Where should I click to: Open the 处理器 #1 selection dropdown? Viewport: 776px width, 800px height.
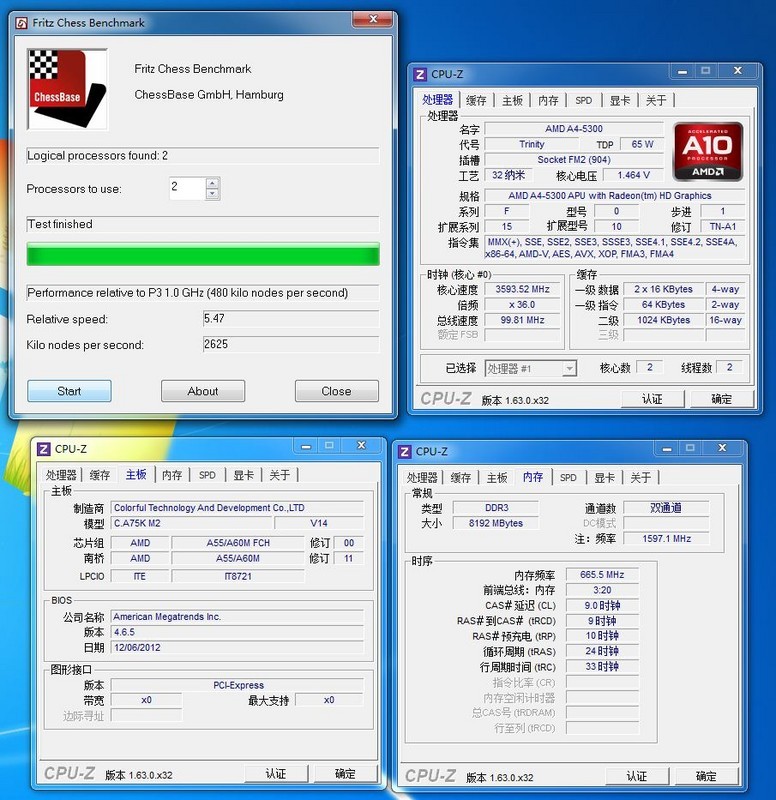tap(569, 368)
